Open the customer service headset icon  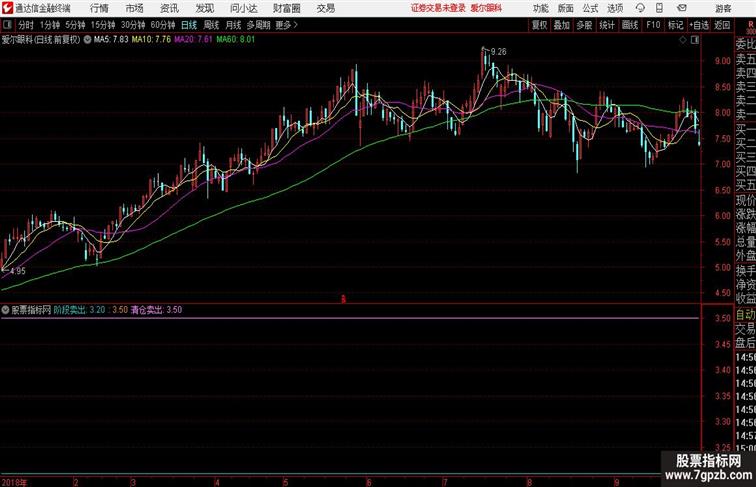pyautogui.click(x=640, y=8)
